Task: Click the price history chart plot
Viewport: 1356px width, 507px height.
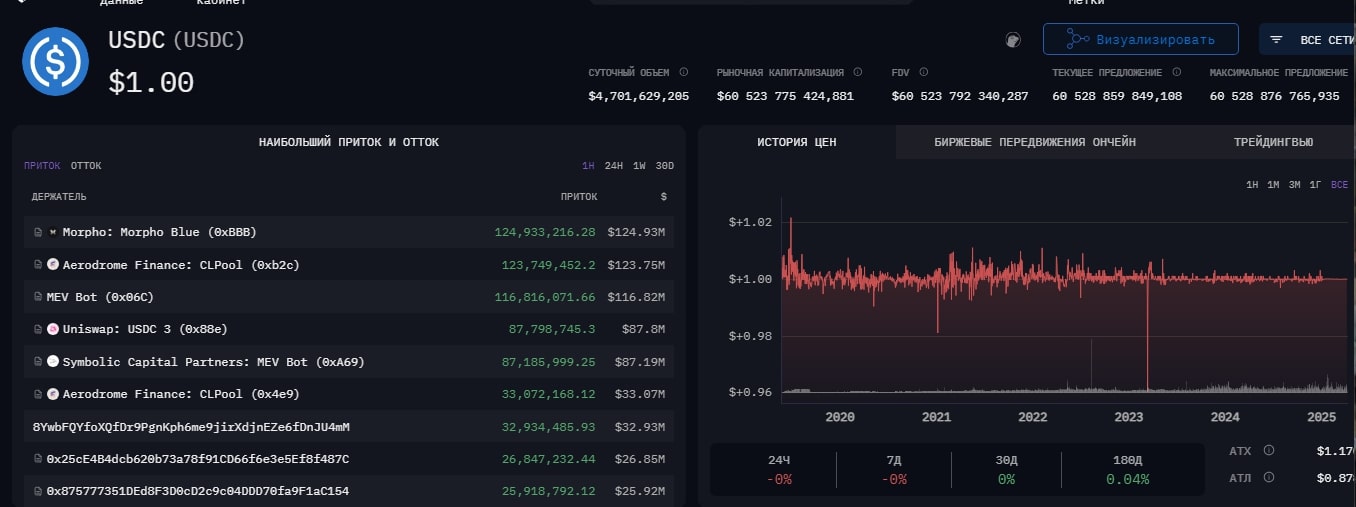Action: coord(1065,300)
